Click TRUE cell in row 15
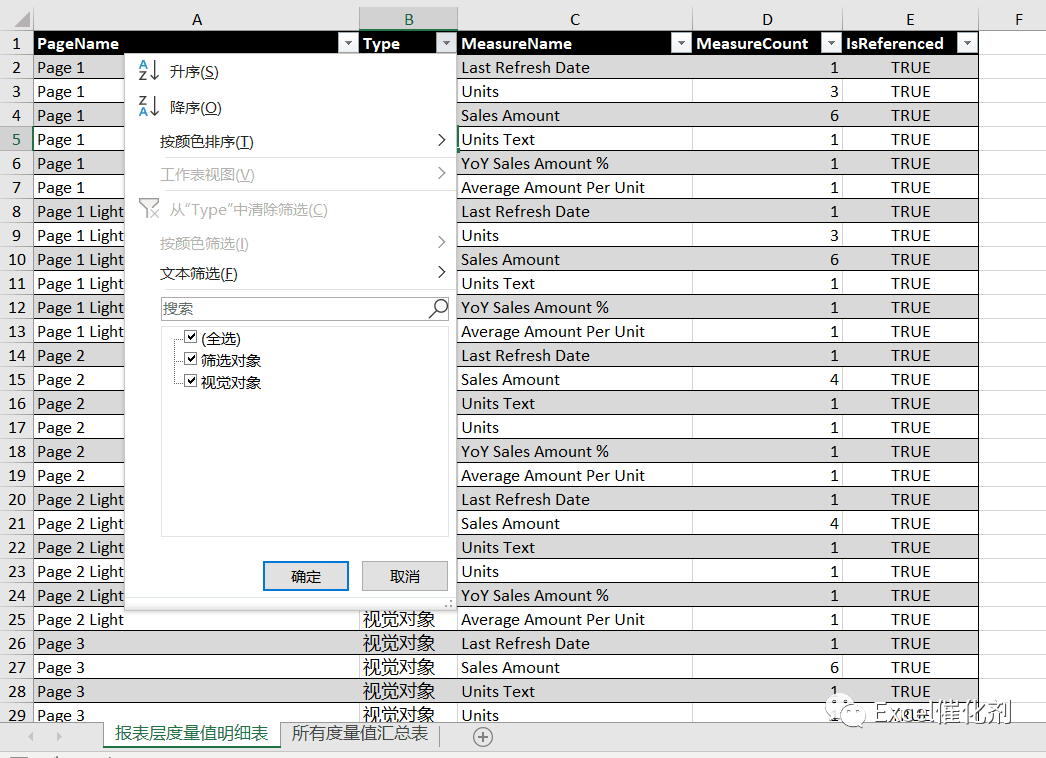Screen dimensions: 1046x758 click(x=911, y=380)
